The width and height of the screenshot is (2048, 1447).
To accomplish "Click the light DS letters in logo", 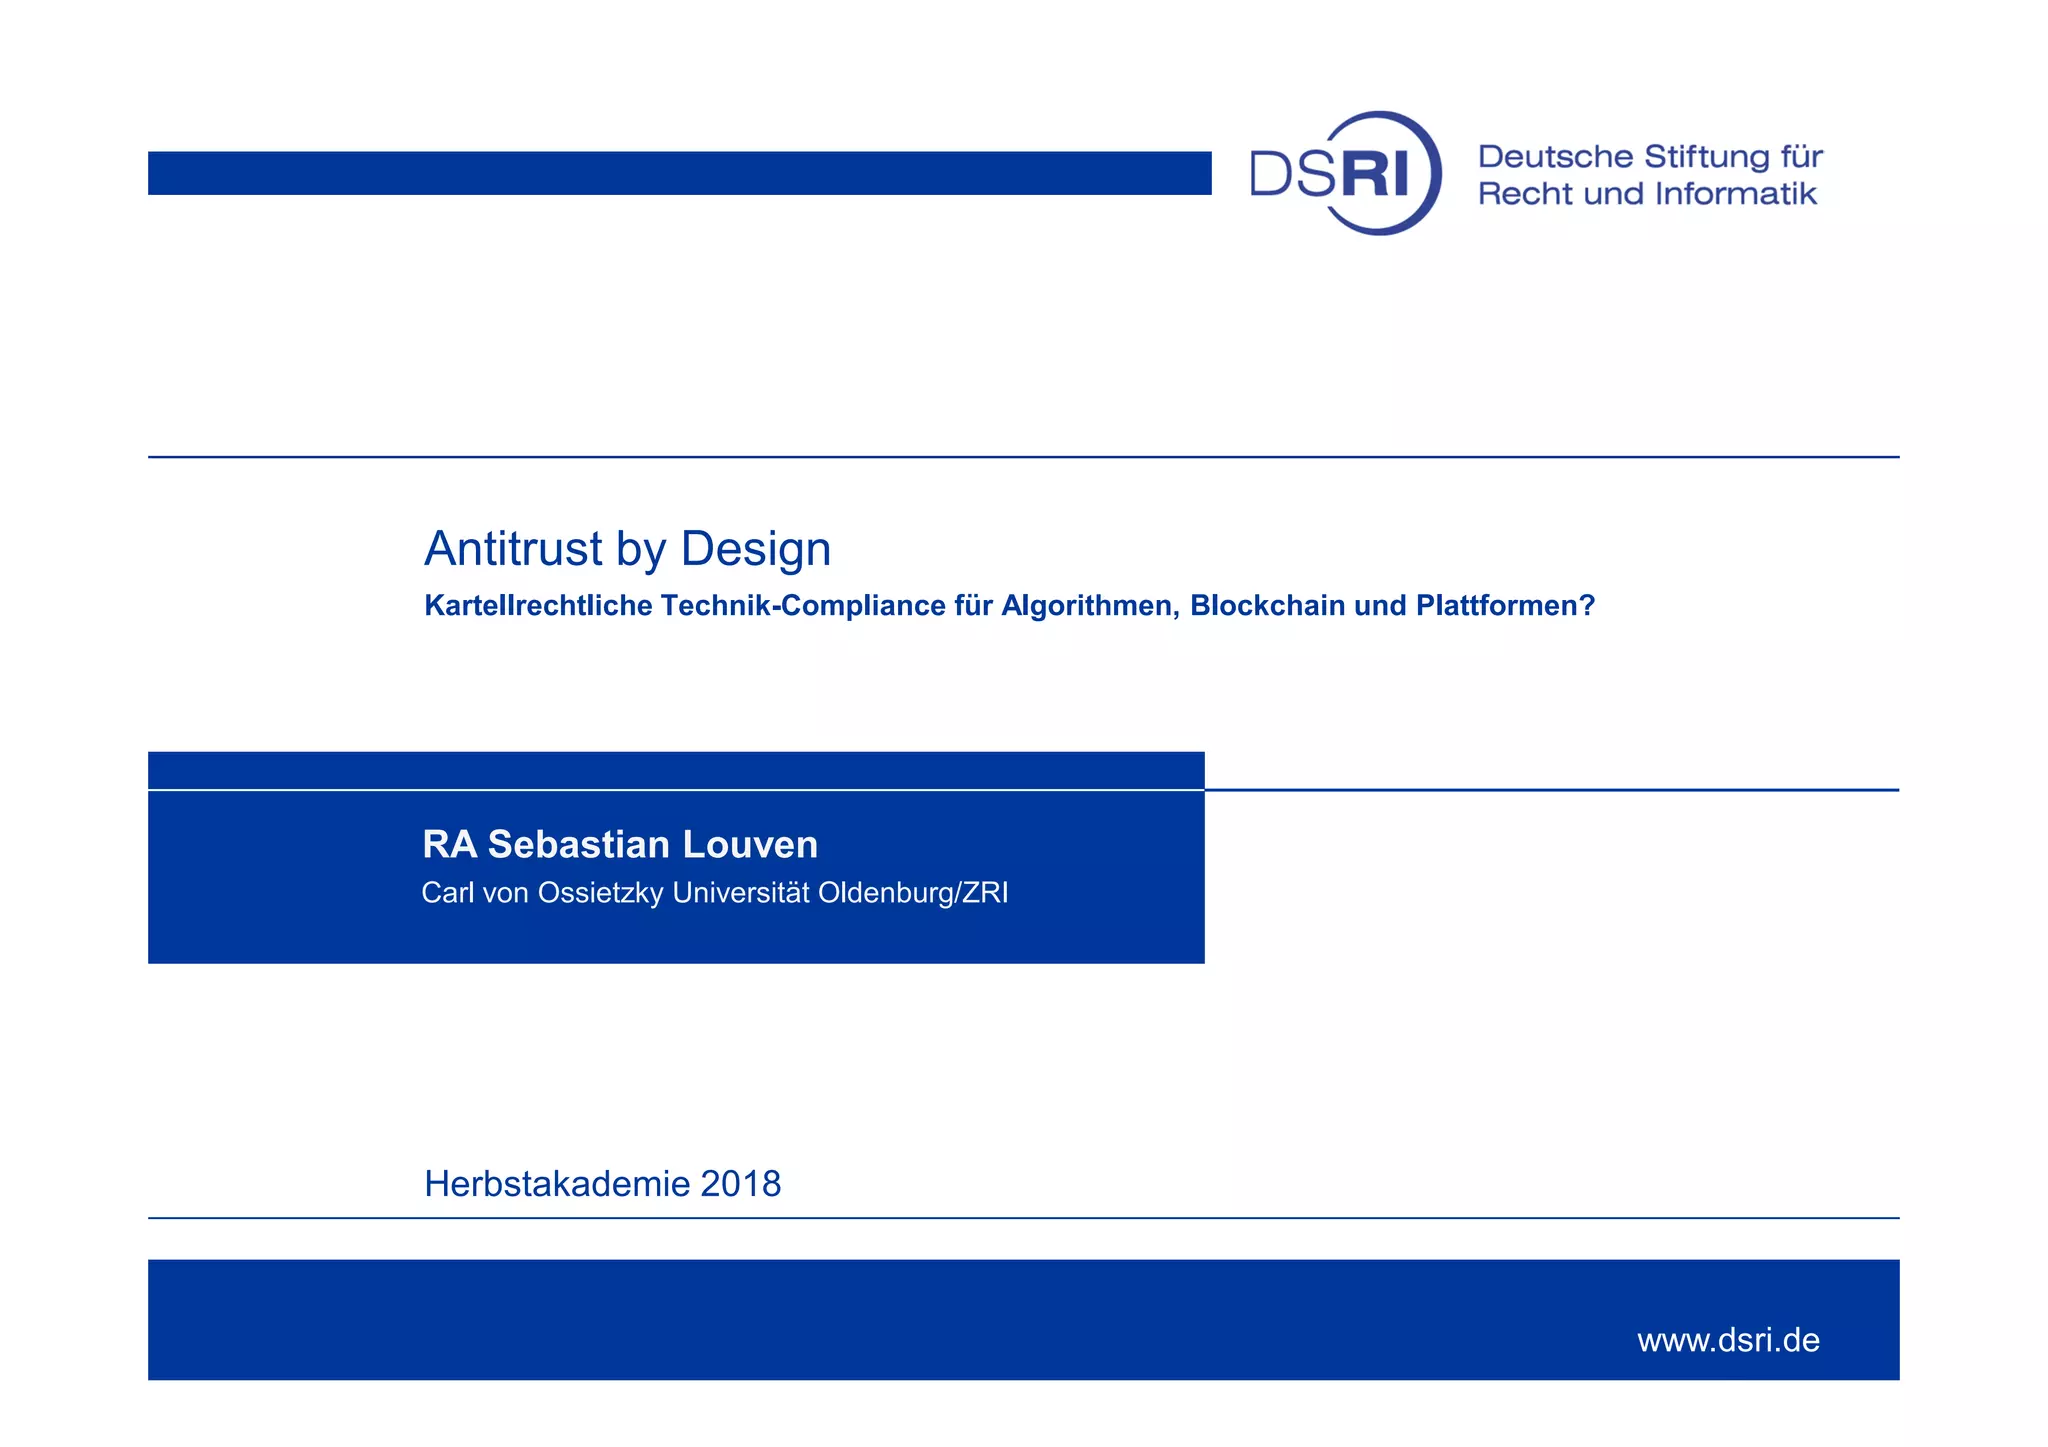I will click(1292, 174).
